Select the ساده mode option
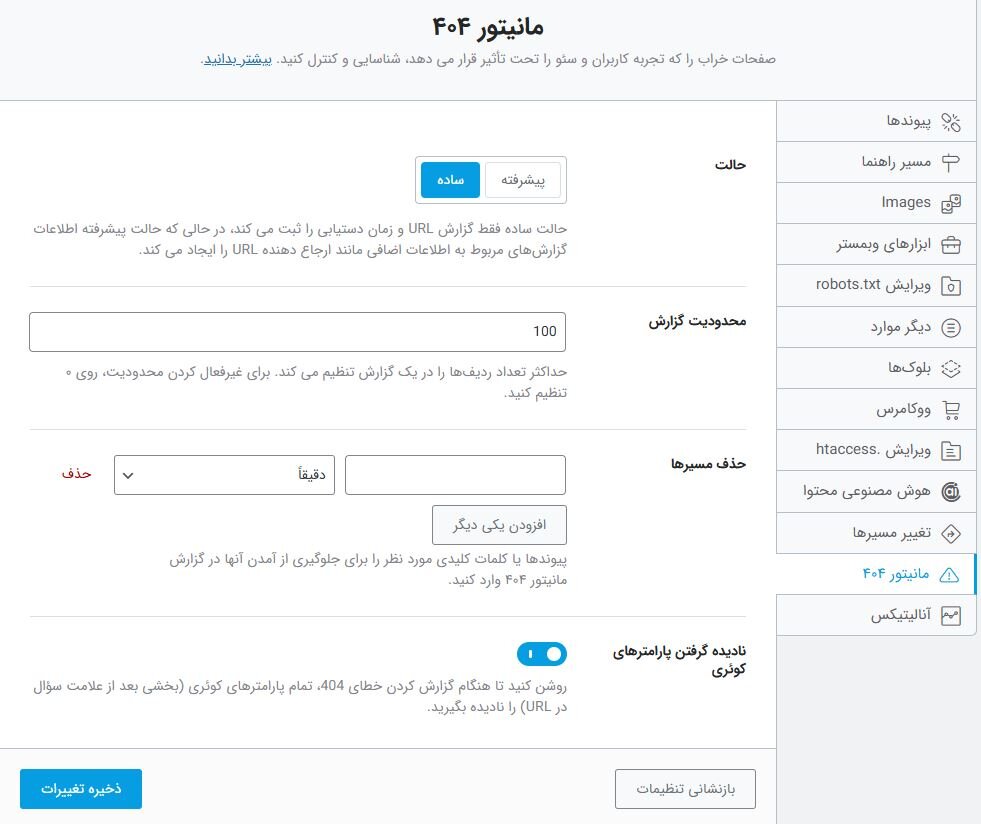 [449, 180]
